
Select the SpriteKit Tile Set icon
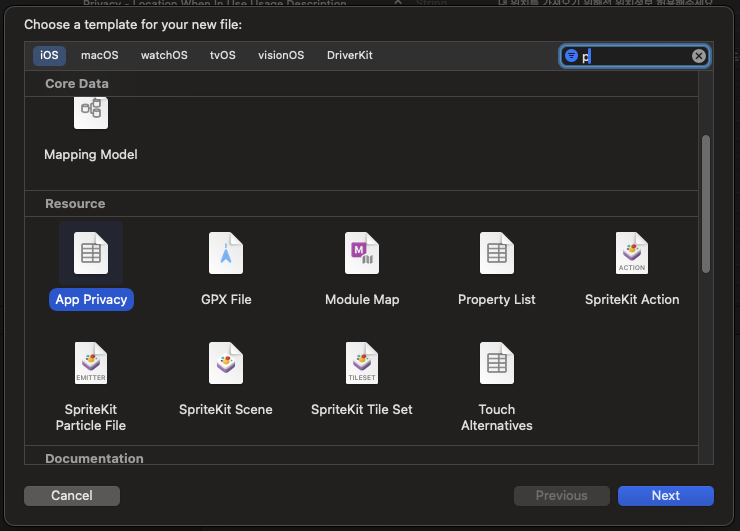click(362, 363)
